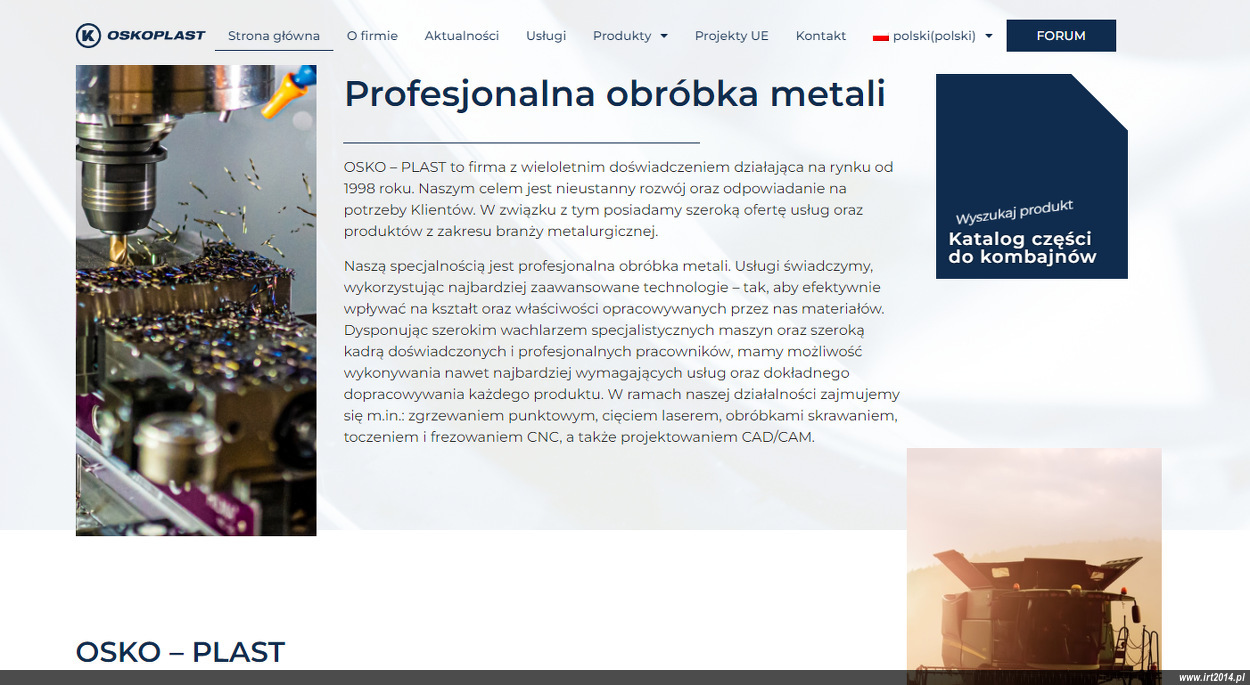1250x685 pixels.
Task: Select Usługi in the top menu
Action: coord(546,36)
